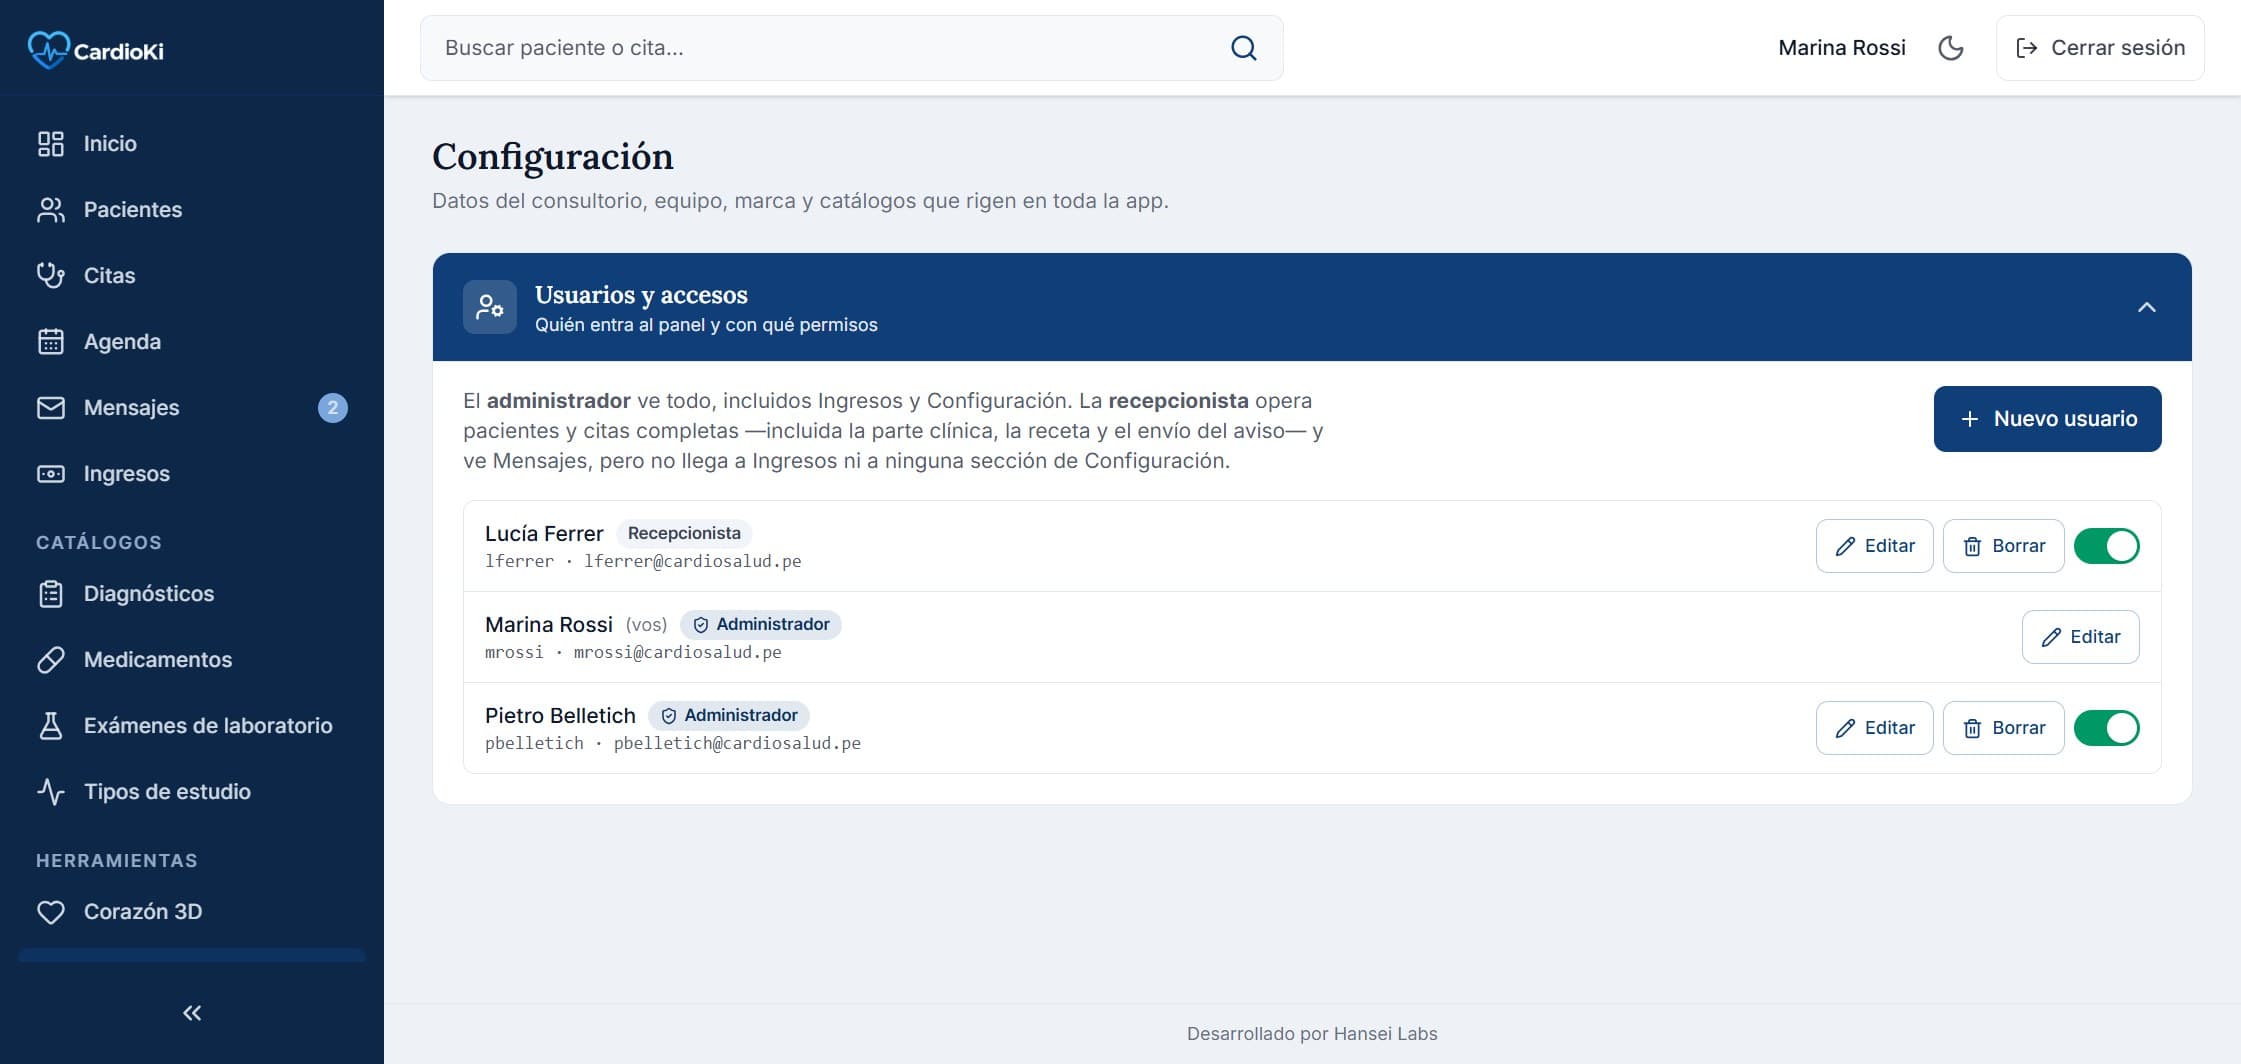Click the Ingresos banknote icon

click(51, 474)
